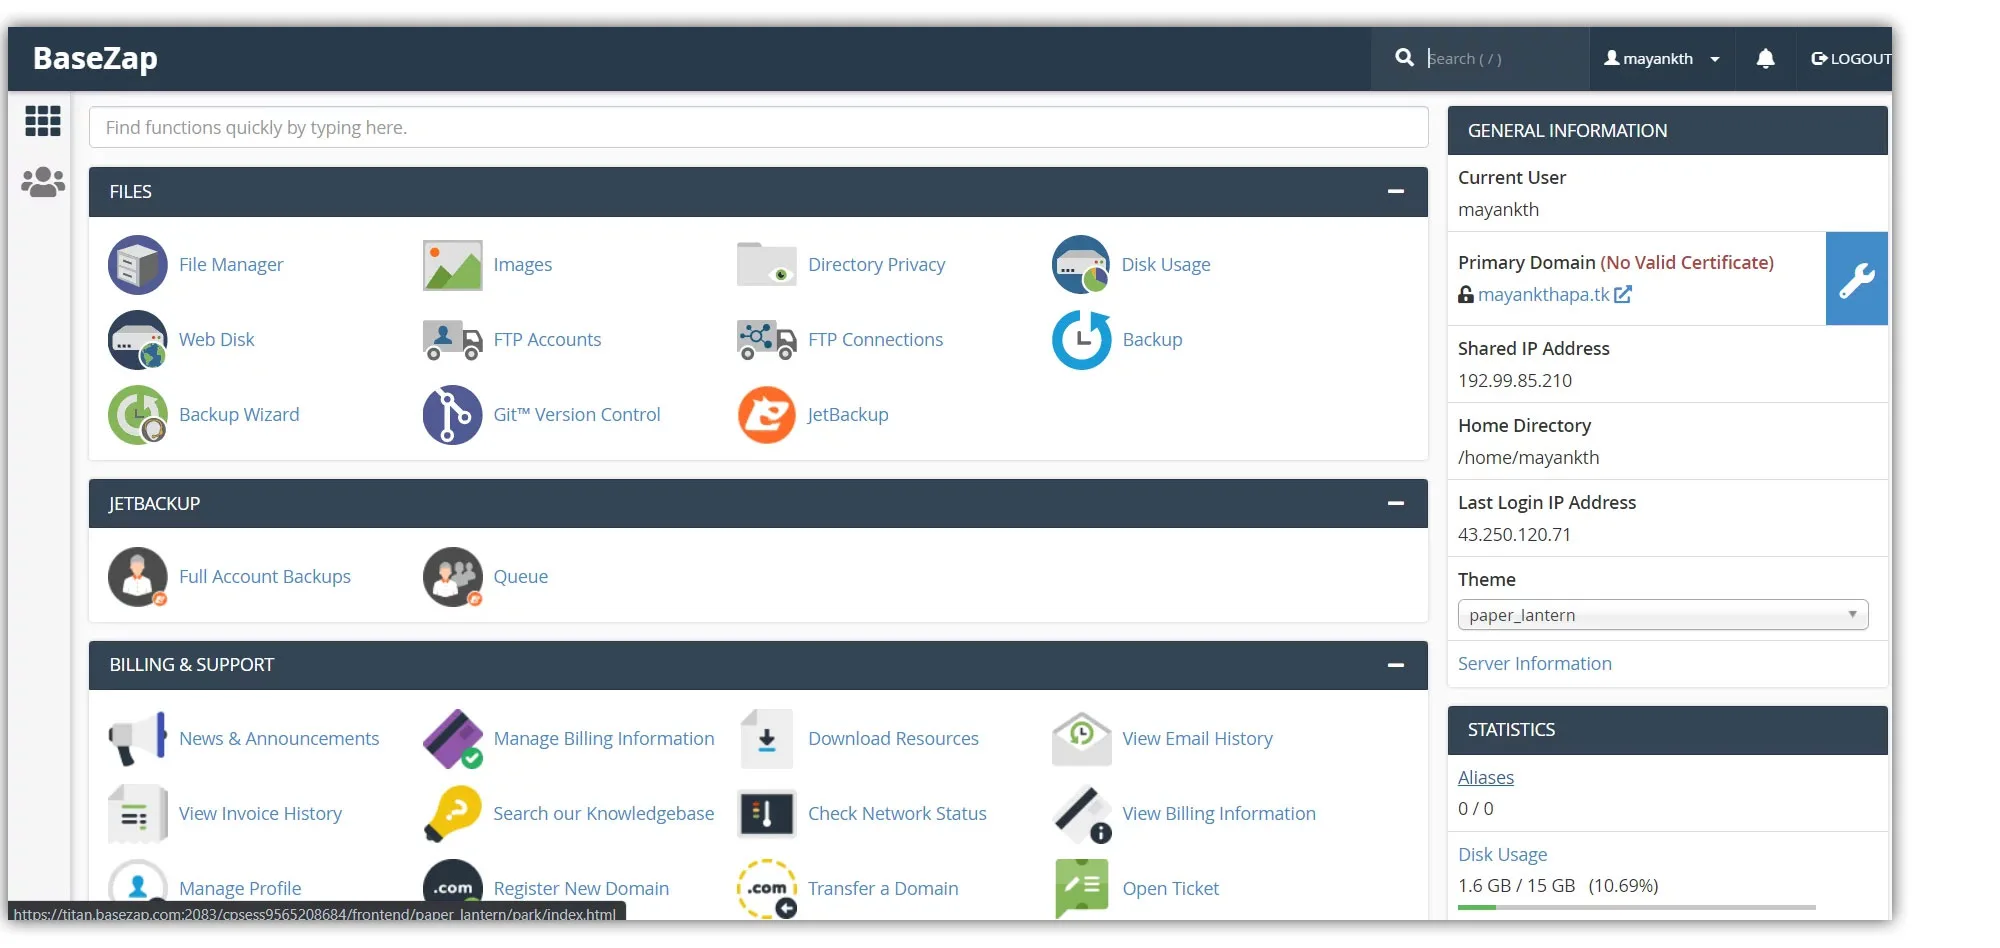Click the Open Ticket icon

pyautogui.click(x=1081, y=888)
